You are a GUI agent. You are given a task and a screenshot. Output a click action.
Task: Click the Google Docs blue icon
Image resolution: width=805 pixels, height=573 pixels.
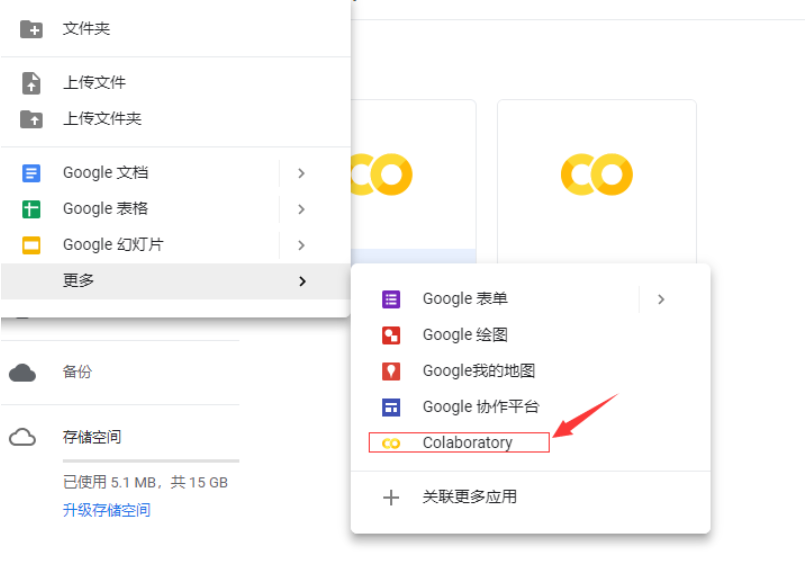pyautogui.click(x=31, y=173)
